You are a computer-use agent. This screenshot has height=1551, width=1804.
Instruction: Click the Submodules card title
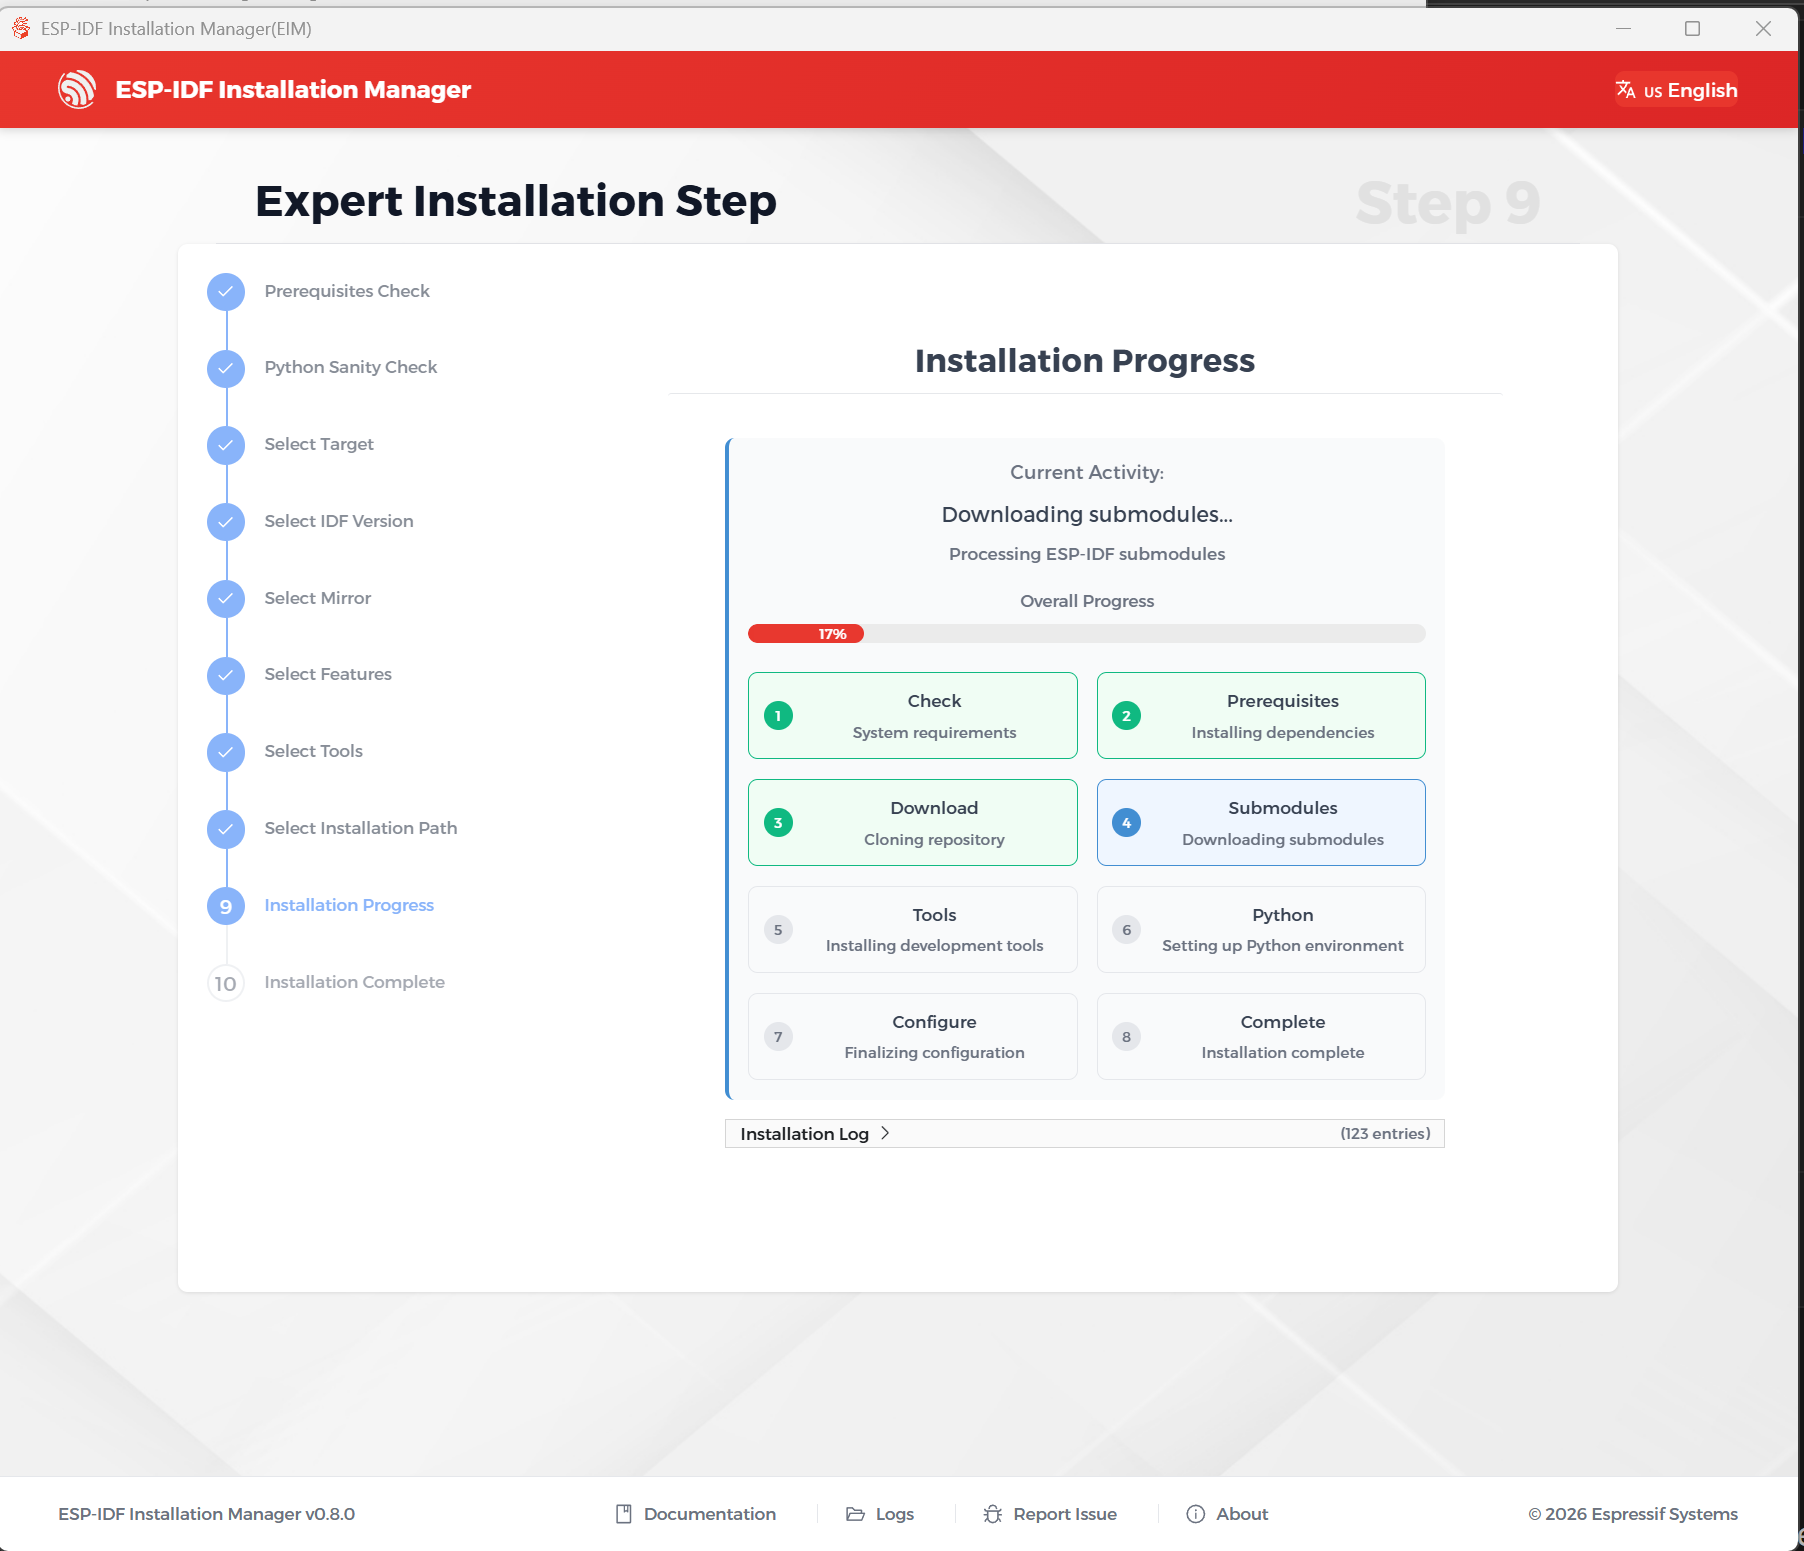pos(1283,808)
